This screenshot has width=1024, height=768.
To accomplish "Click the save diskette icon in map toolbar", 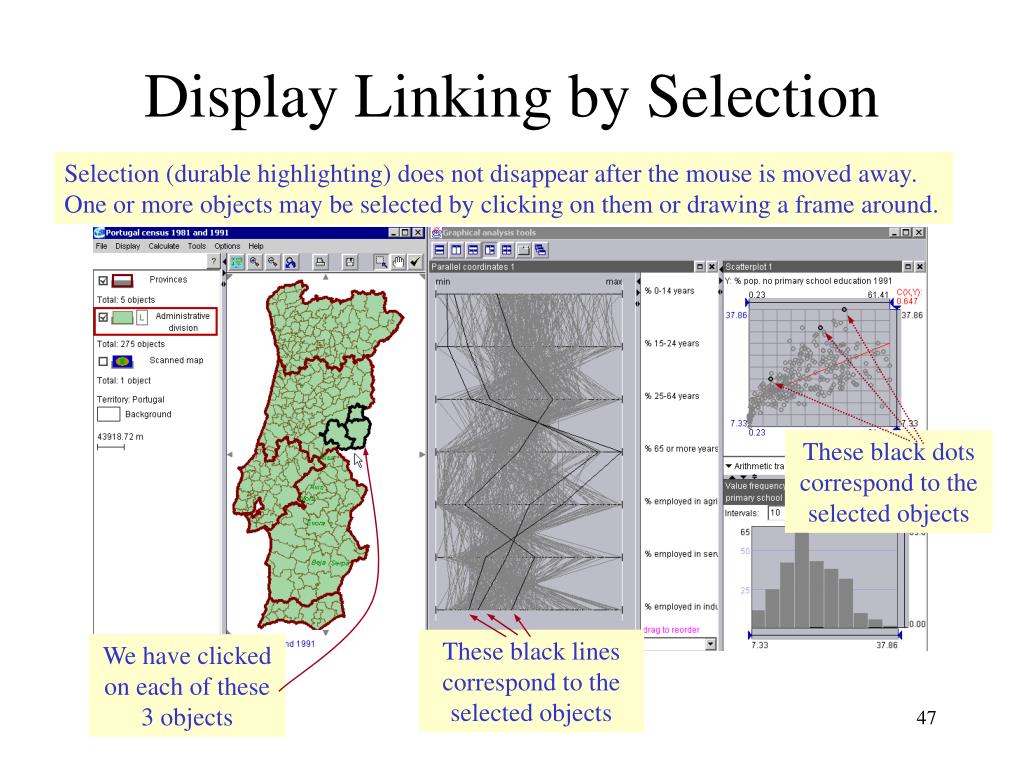I will pos(350,262).
